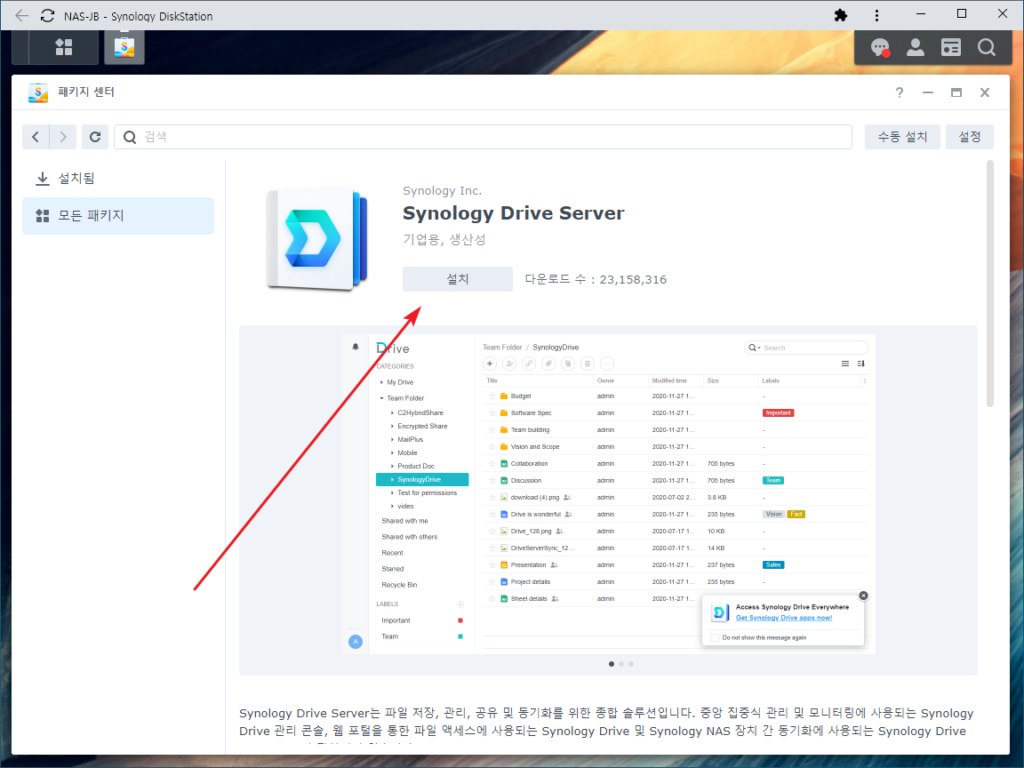
Task: Install Synology Drive Server with the 설치 button
Action: coord(457,279)
